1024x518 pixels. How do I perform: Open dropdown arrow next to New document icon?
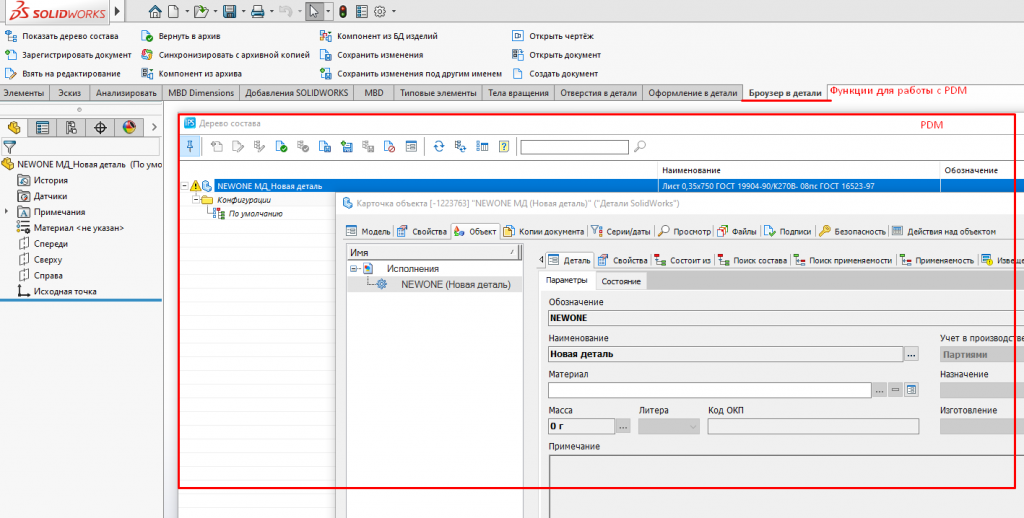click(187, 12)
